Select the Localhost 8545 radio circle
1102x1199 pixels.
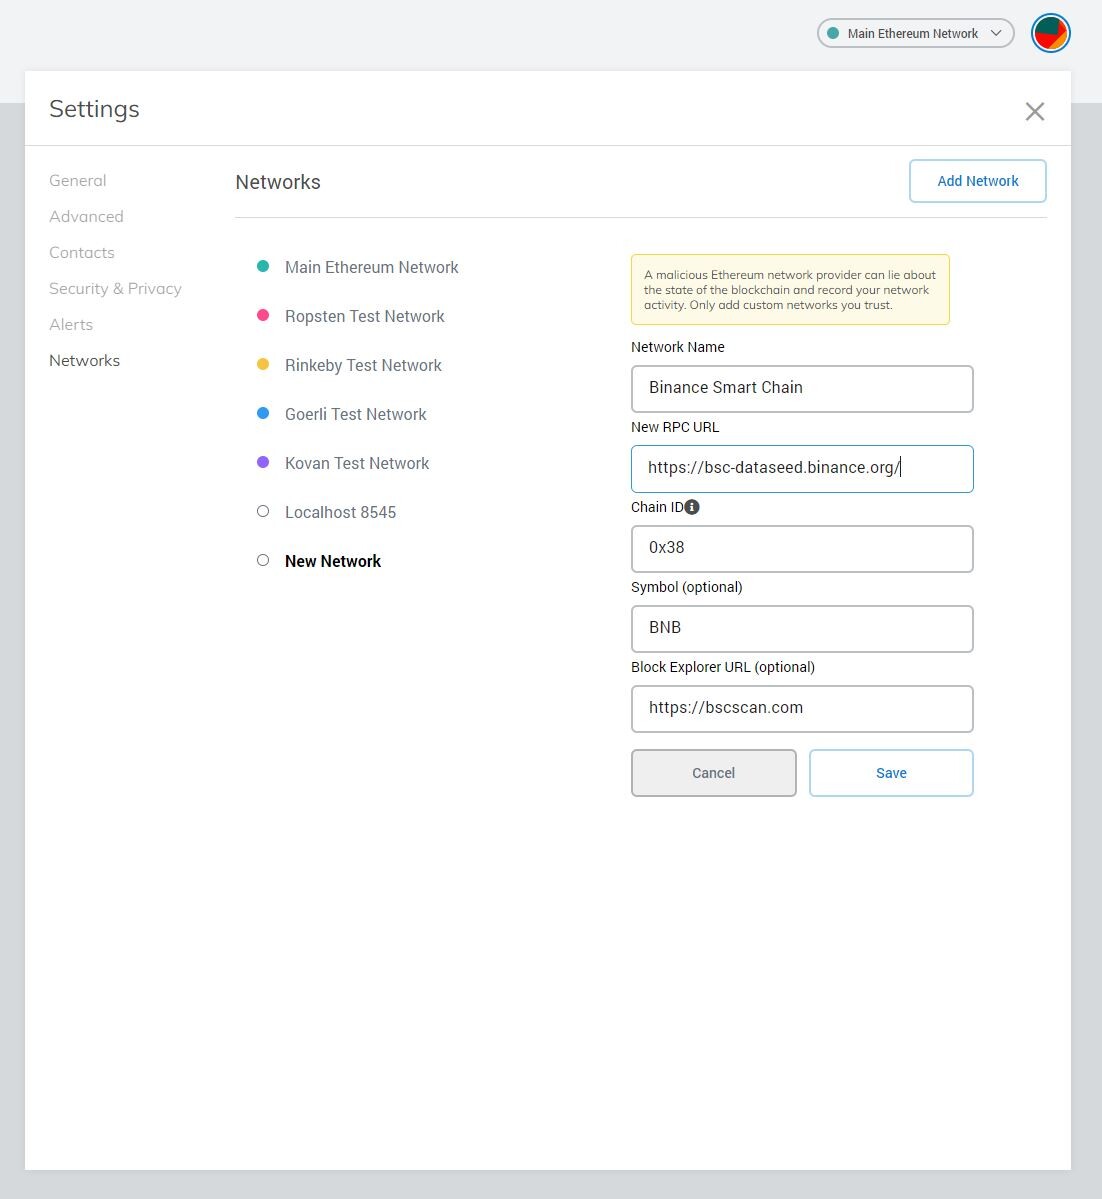(x=263, y=511)
